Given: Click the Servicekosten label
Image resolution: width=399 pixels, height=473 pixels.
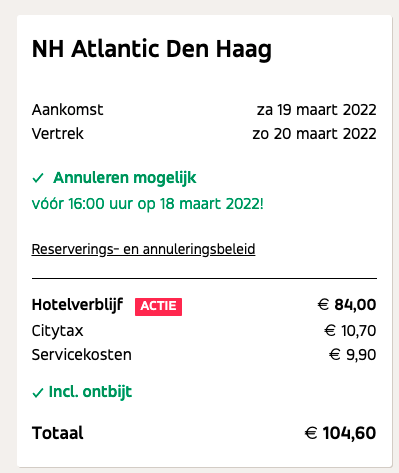Looking at the screenshot, I should click(x=82, y=355).
